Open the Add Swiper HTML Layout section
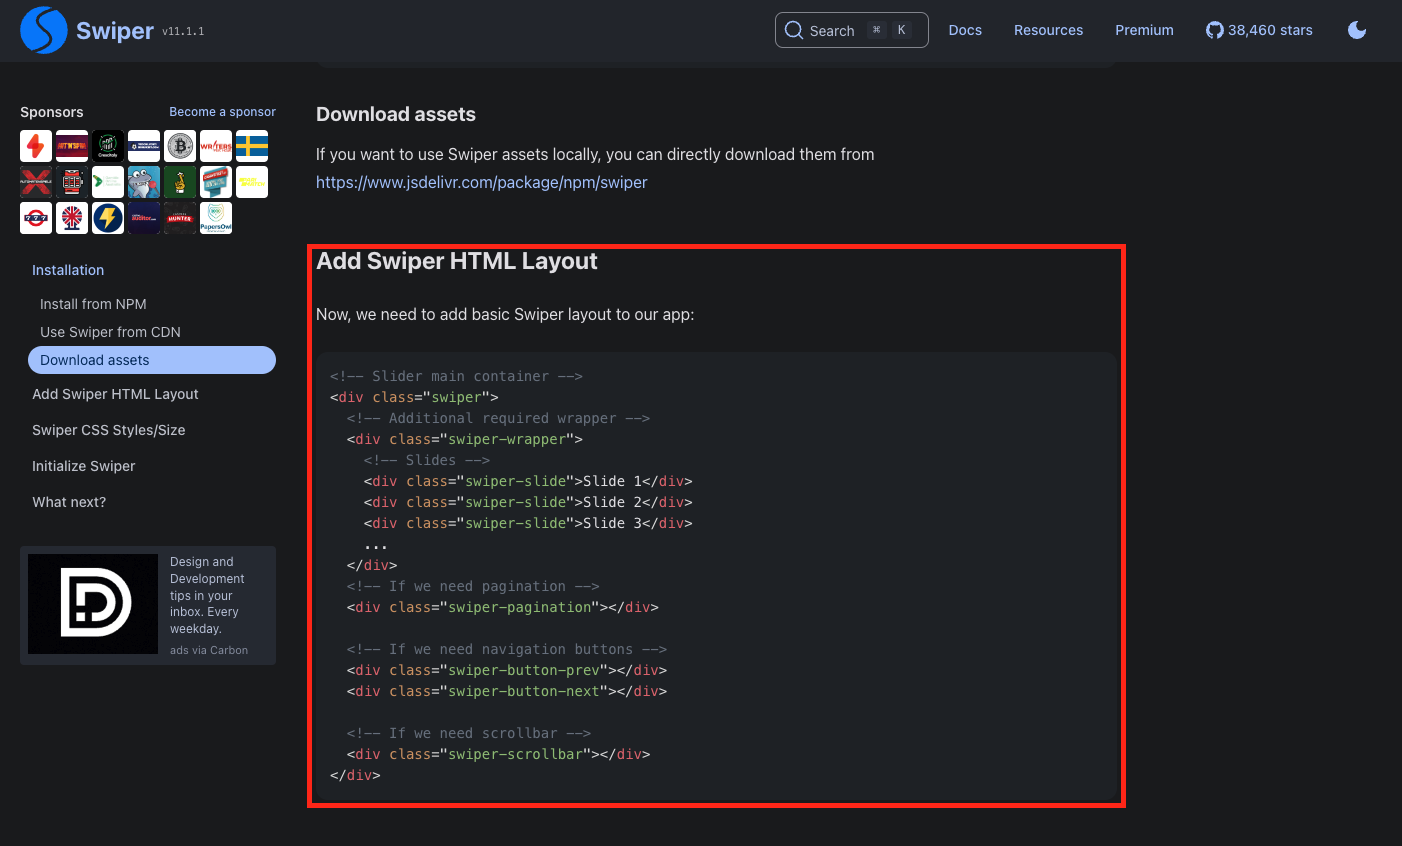 coord(115,393)
